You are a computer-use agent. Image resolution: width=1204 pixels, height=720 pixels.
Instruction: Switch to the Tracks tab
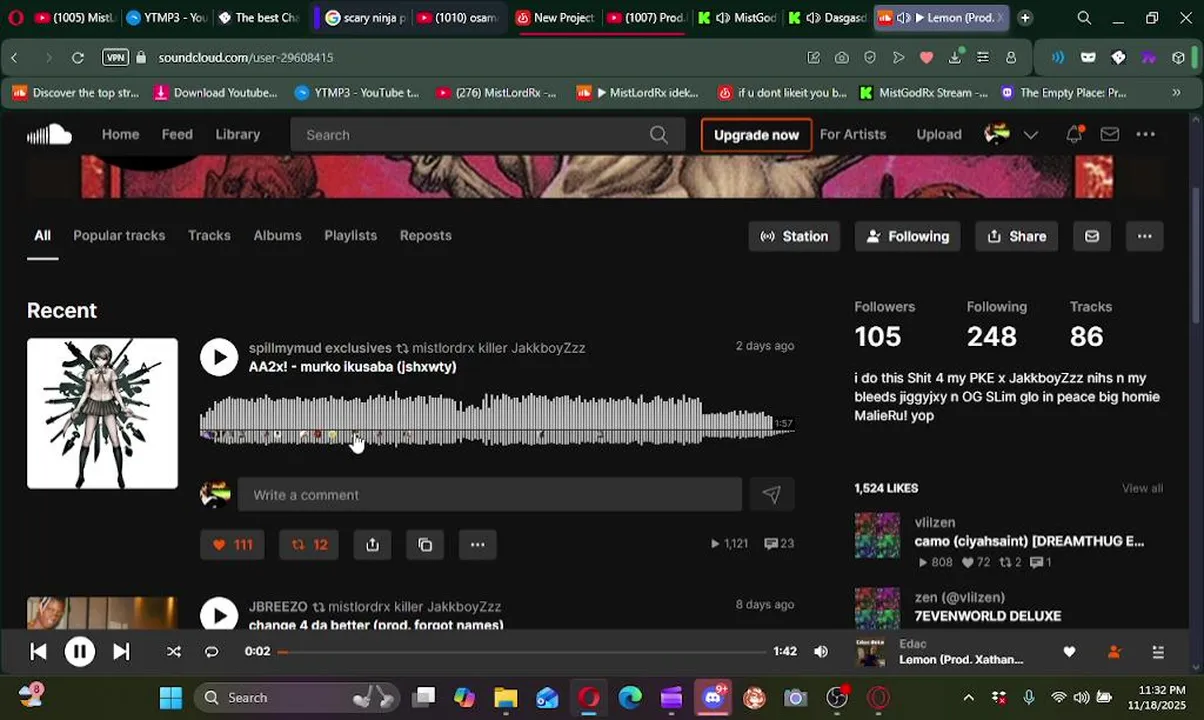[x=209, y=236]
